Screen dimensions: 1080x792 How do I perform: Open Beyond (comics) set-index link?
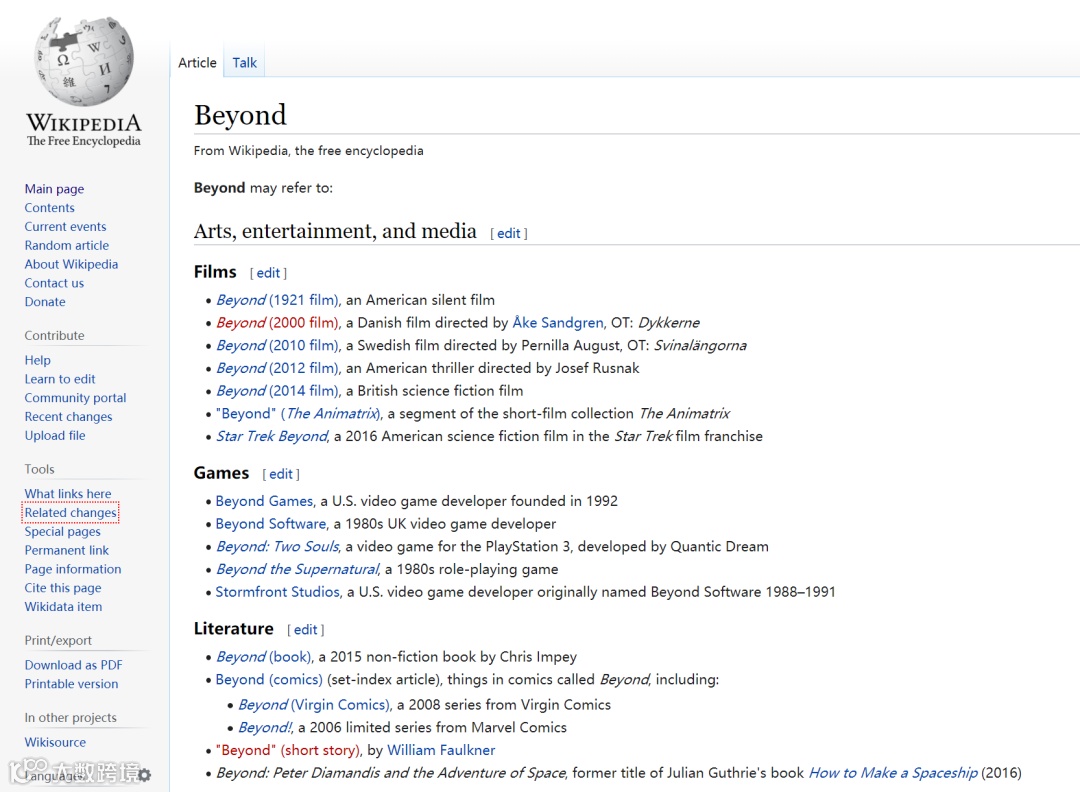coord(269,680)
